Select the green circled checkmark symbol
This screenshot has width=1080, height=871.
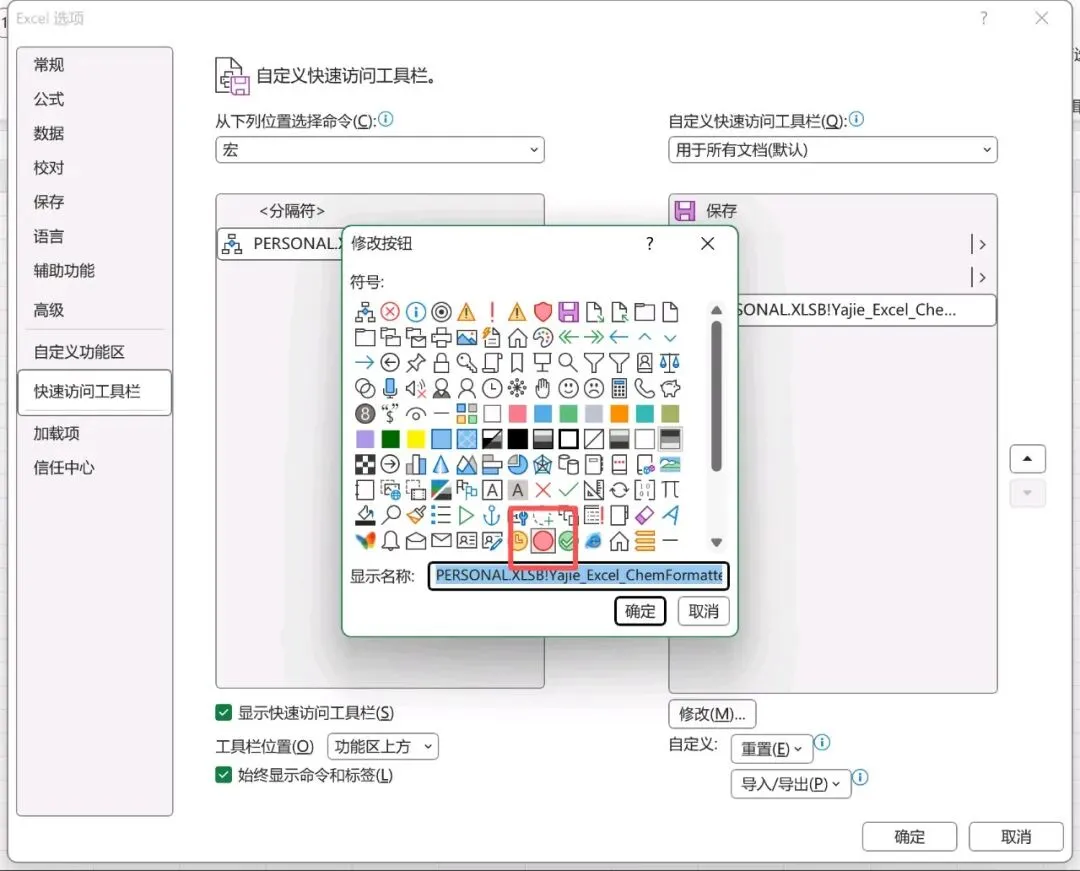point(567,541)
